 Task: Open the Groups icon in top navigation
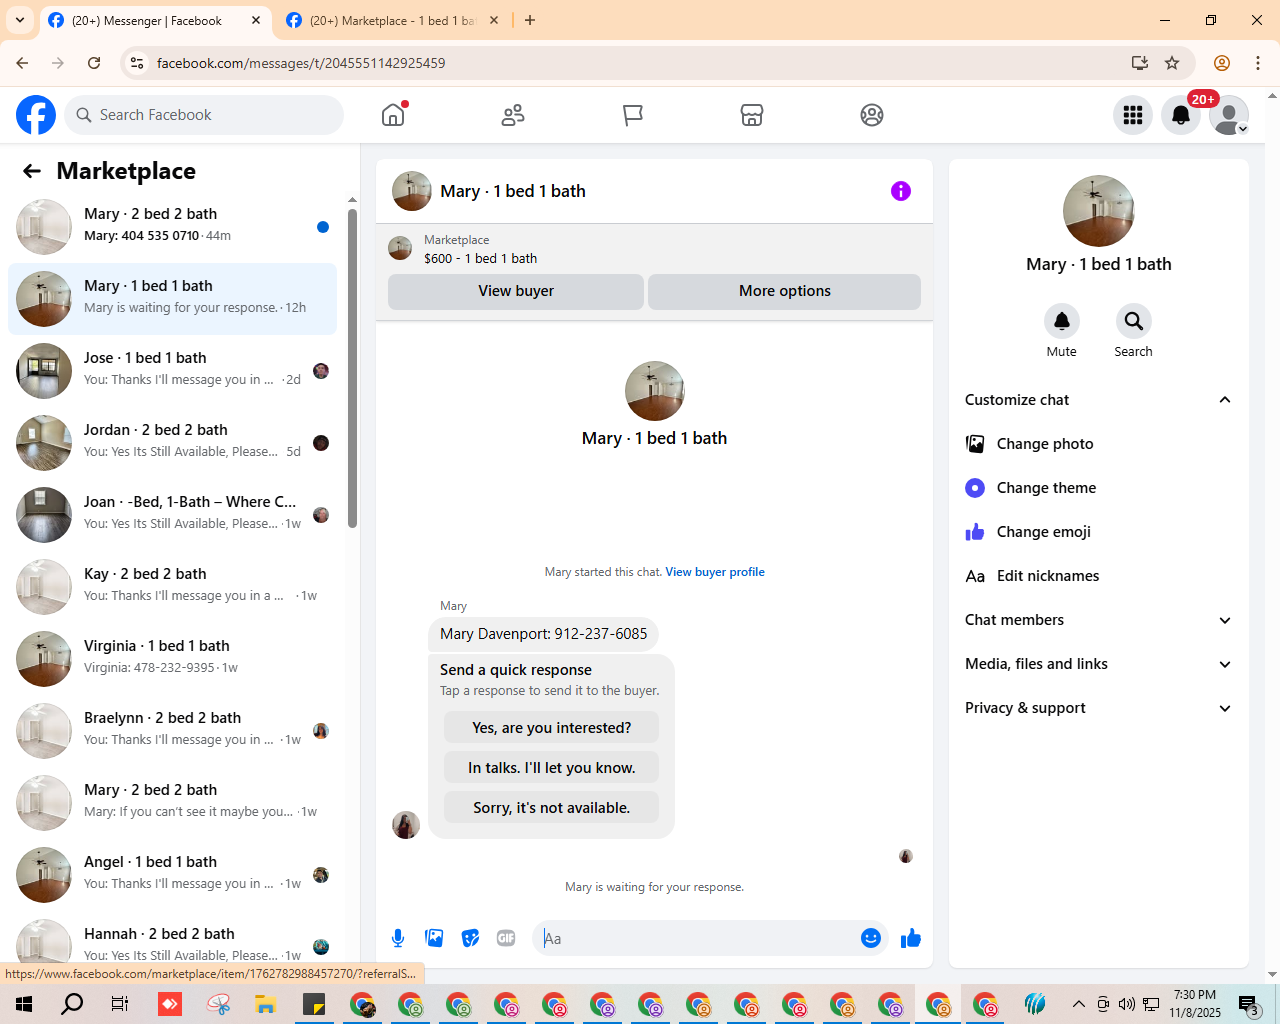pyautogui.click(x=872, y=115)
